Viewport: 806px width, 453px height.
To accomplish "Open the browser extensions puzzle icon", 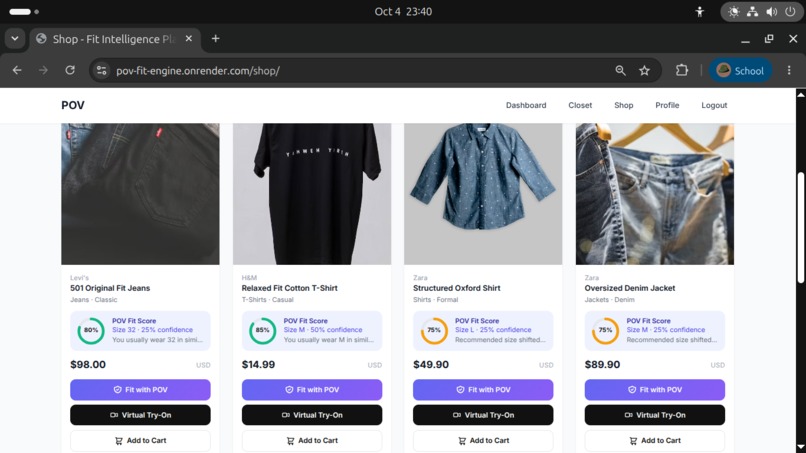I will [682, 70].
